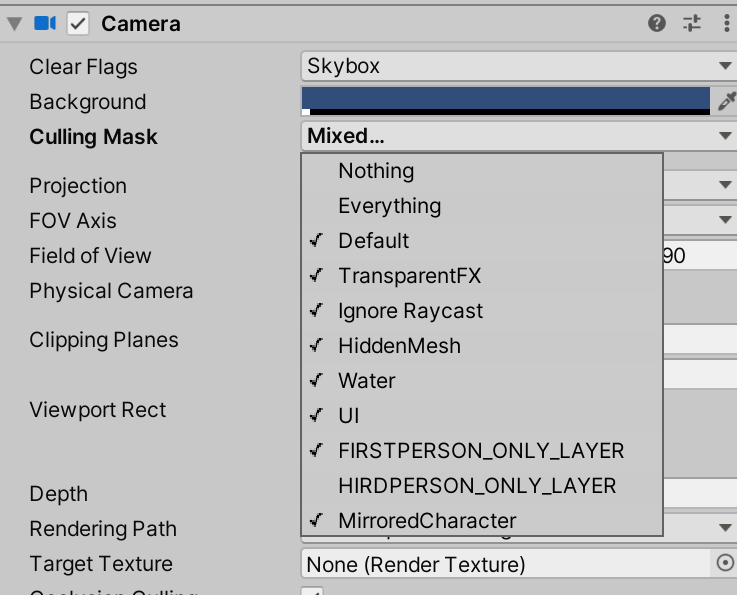Screen dimensions: 737x595
Task: Close the Culling Mask Mixed dropdown
Action: pos(518,136)
